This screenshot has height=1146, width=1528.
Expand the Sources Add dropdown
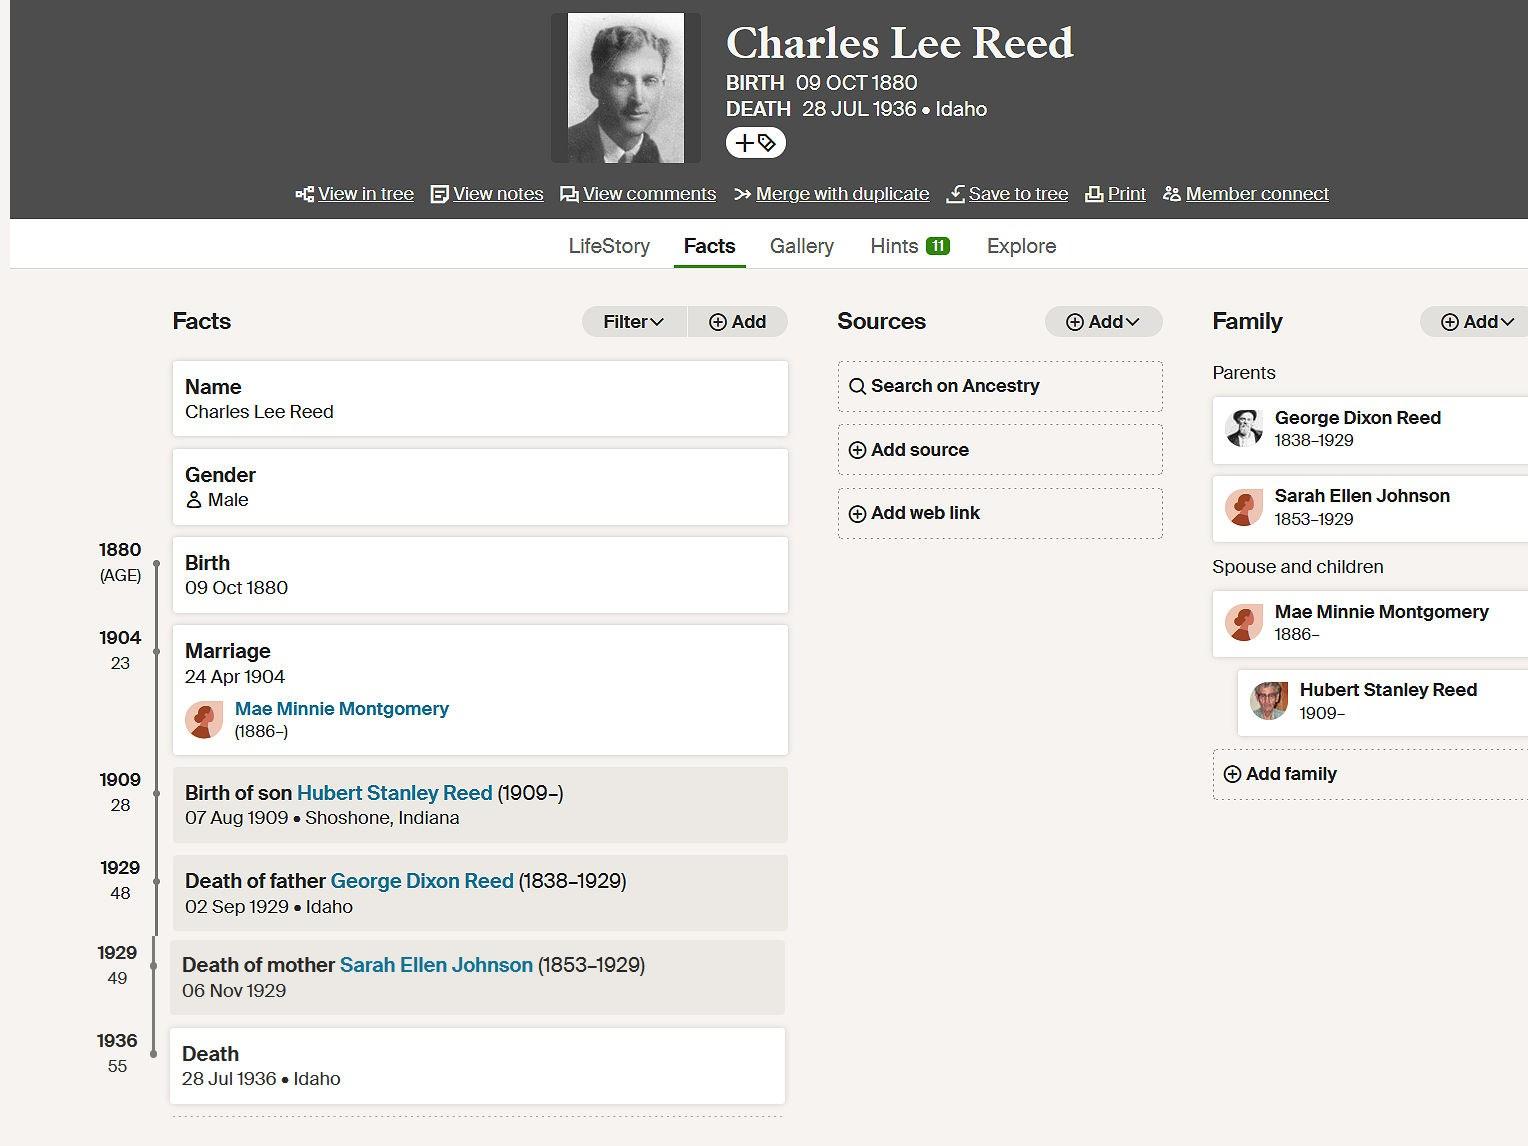[1103, 322]
